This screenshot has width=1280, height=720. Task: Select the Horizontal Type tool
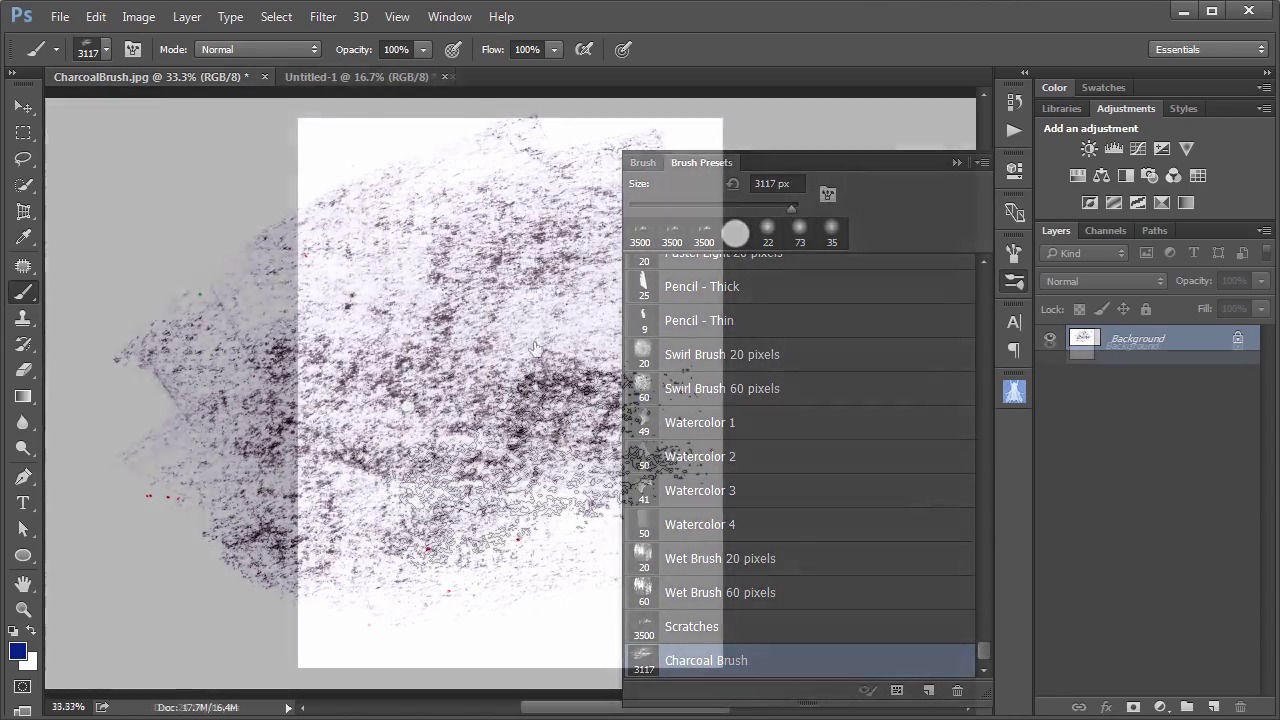tap(23, 503)
